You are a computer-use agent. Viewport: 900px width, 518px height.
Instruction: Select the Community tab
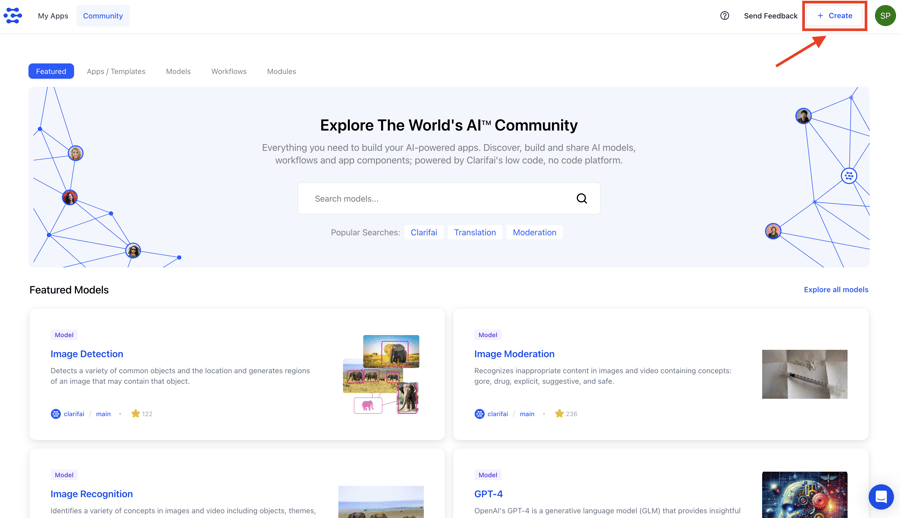(103, 16)
